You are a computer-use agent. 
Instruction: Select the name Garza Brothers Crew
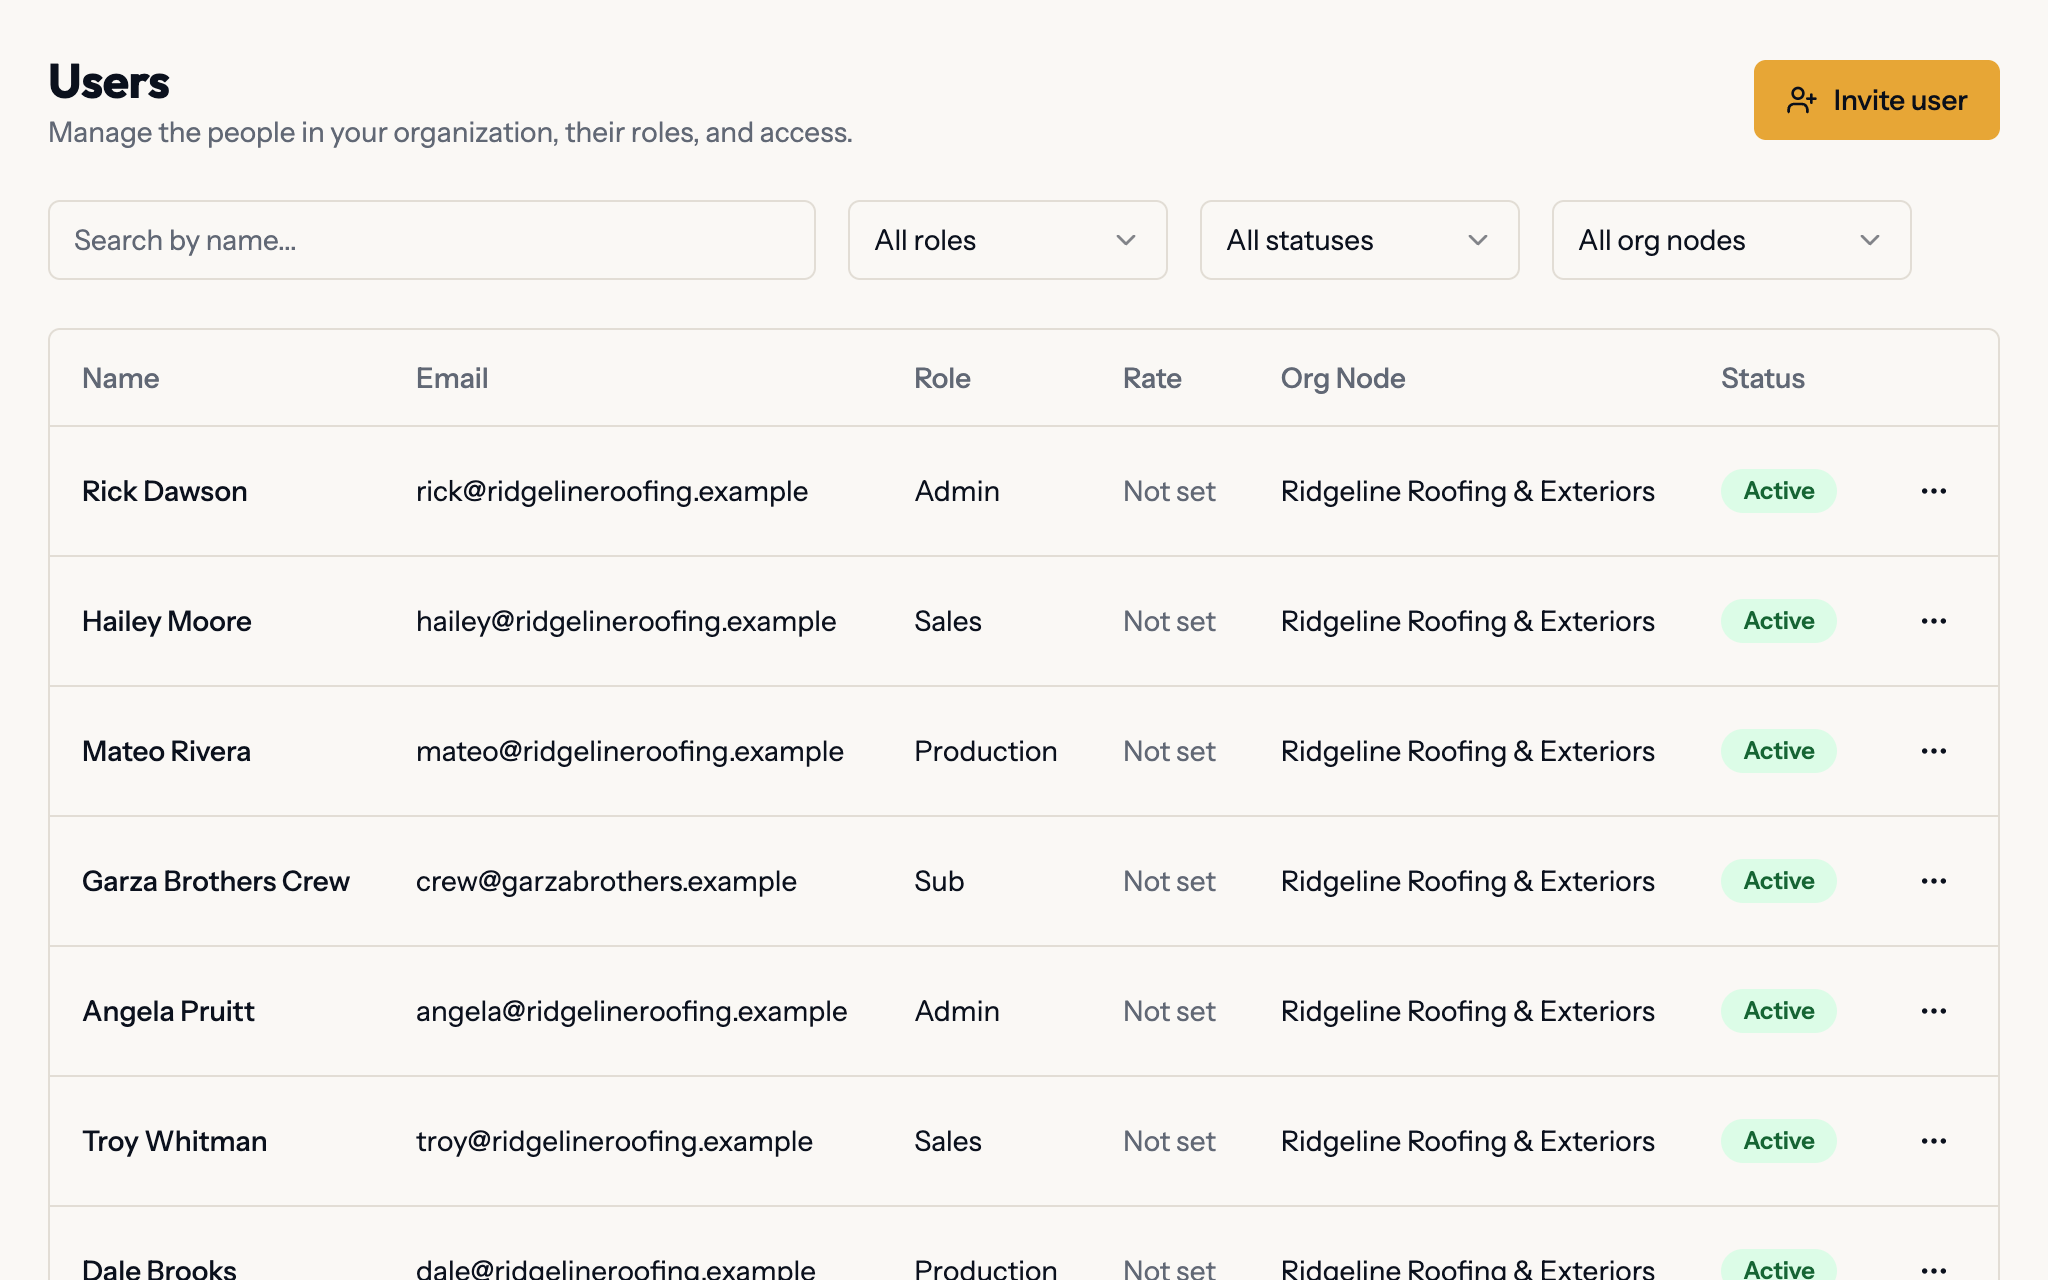216,881
